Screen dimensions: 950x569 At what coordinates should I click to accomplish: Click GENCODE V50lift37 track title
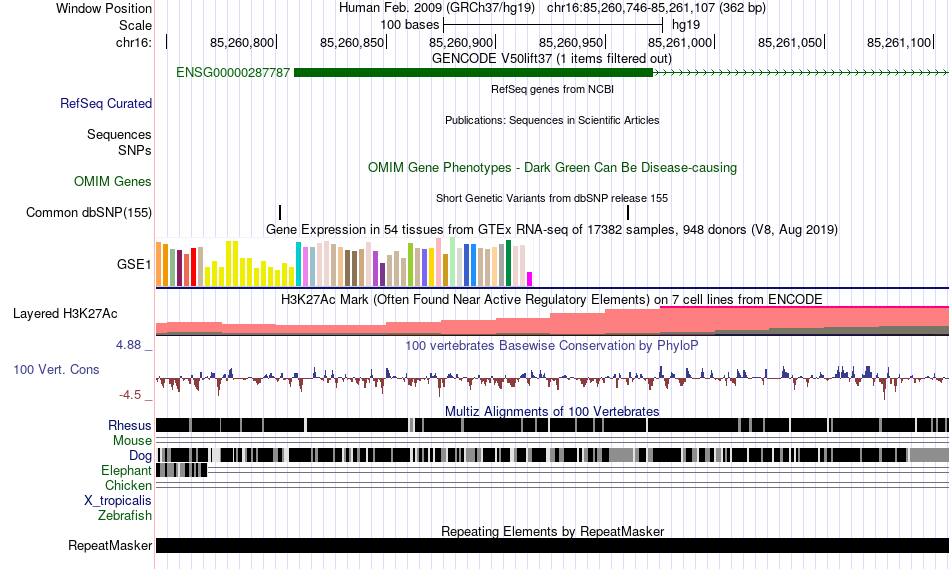click(552, 59)
